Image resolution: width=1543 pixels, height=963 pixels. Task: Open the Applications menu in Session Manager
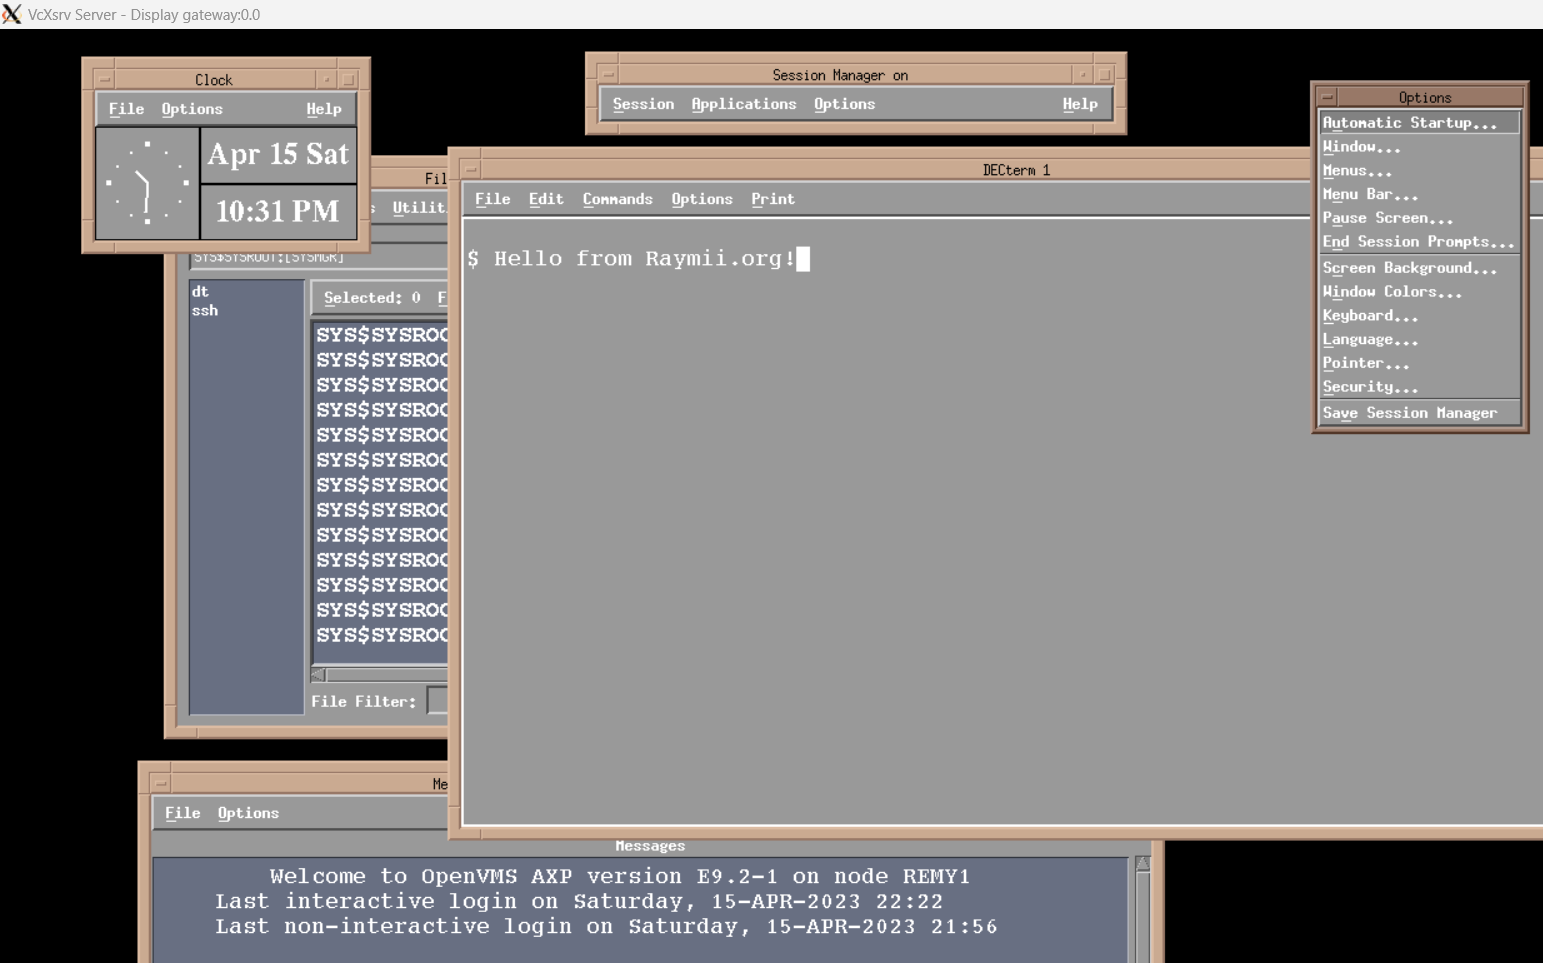pos(744,104)
